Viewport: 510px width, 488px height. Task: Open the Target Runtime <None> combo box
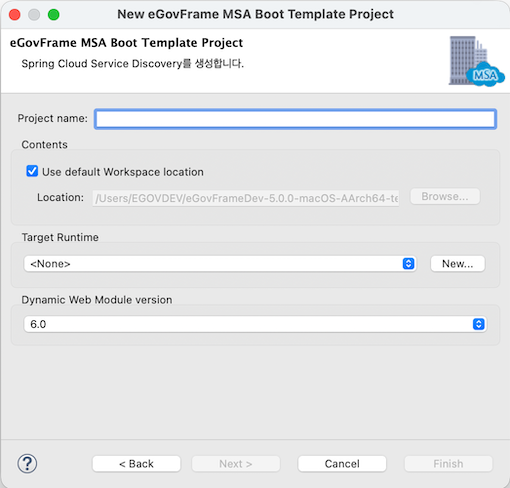tap(220, 264)
